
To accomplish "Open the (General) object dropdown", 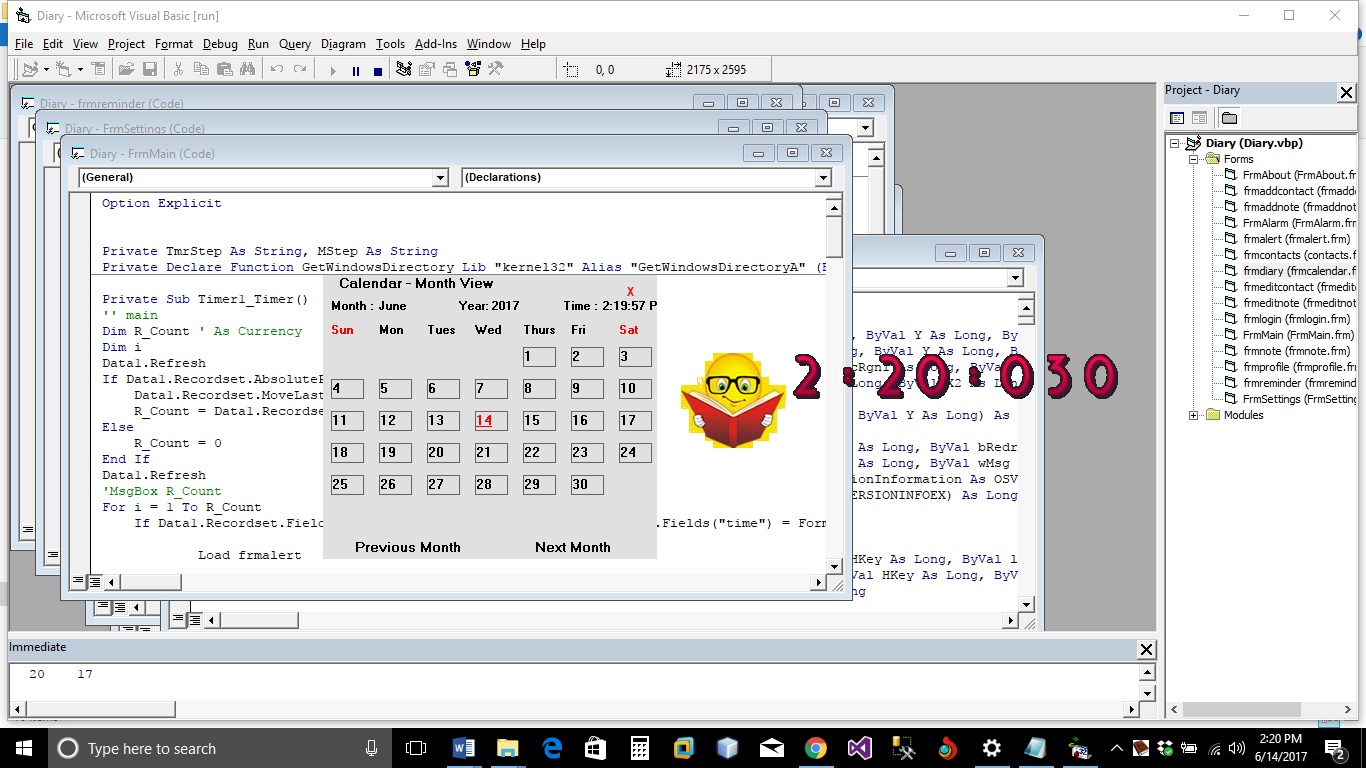I will coord(440,178).
